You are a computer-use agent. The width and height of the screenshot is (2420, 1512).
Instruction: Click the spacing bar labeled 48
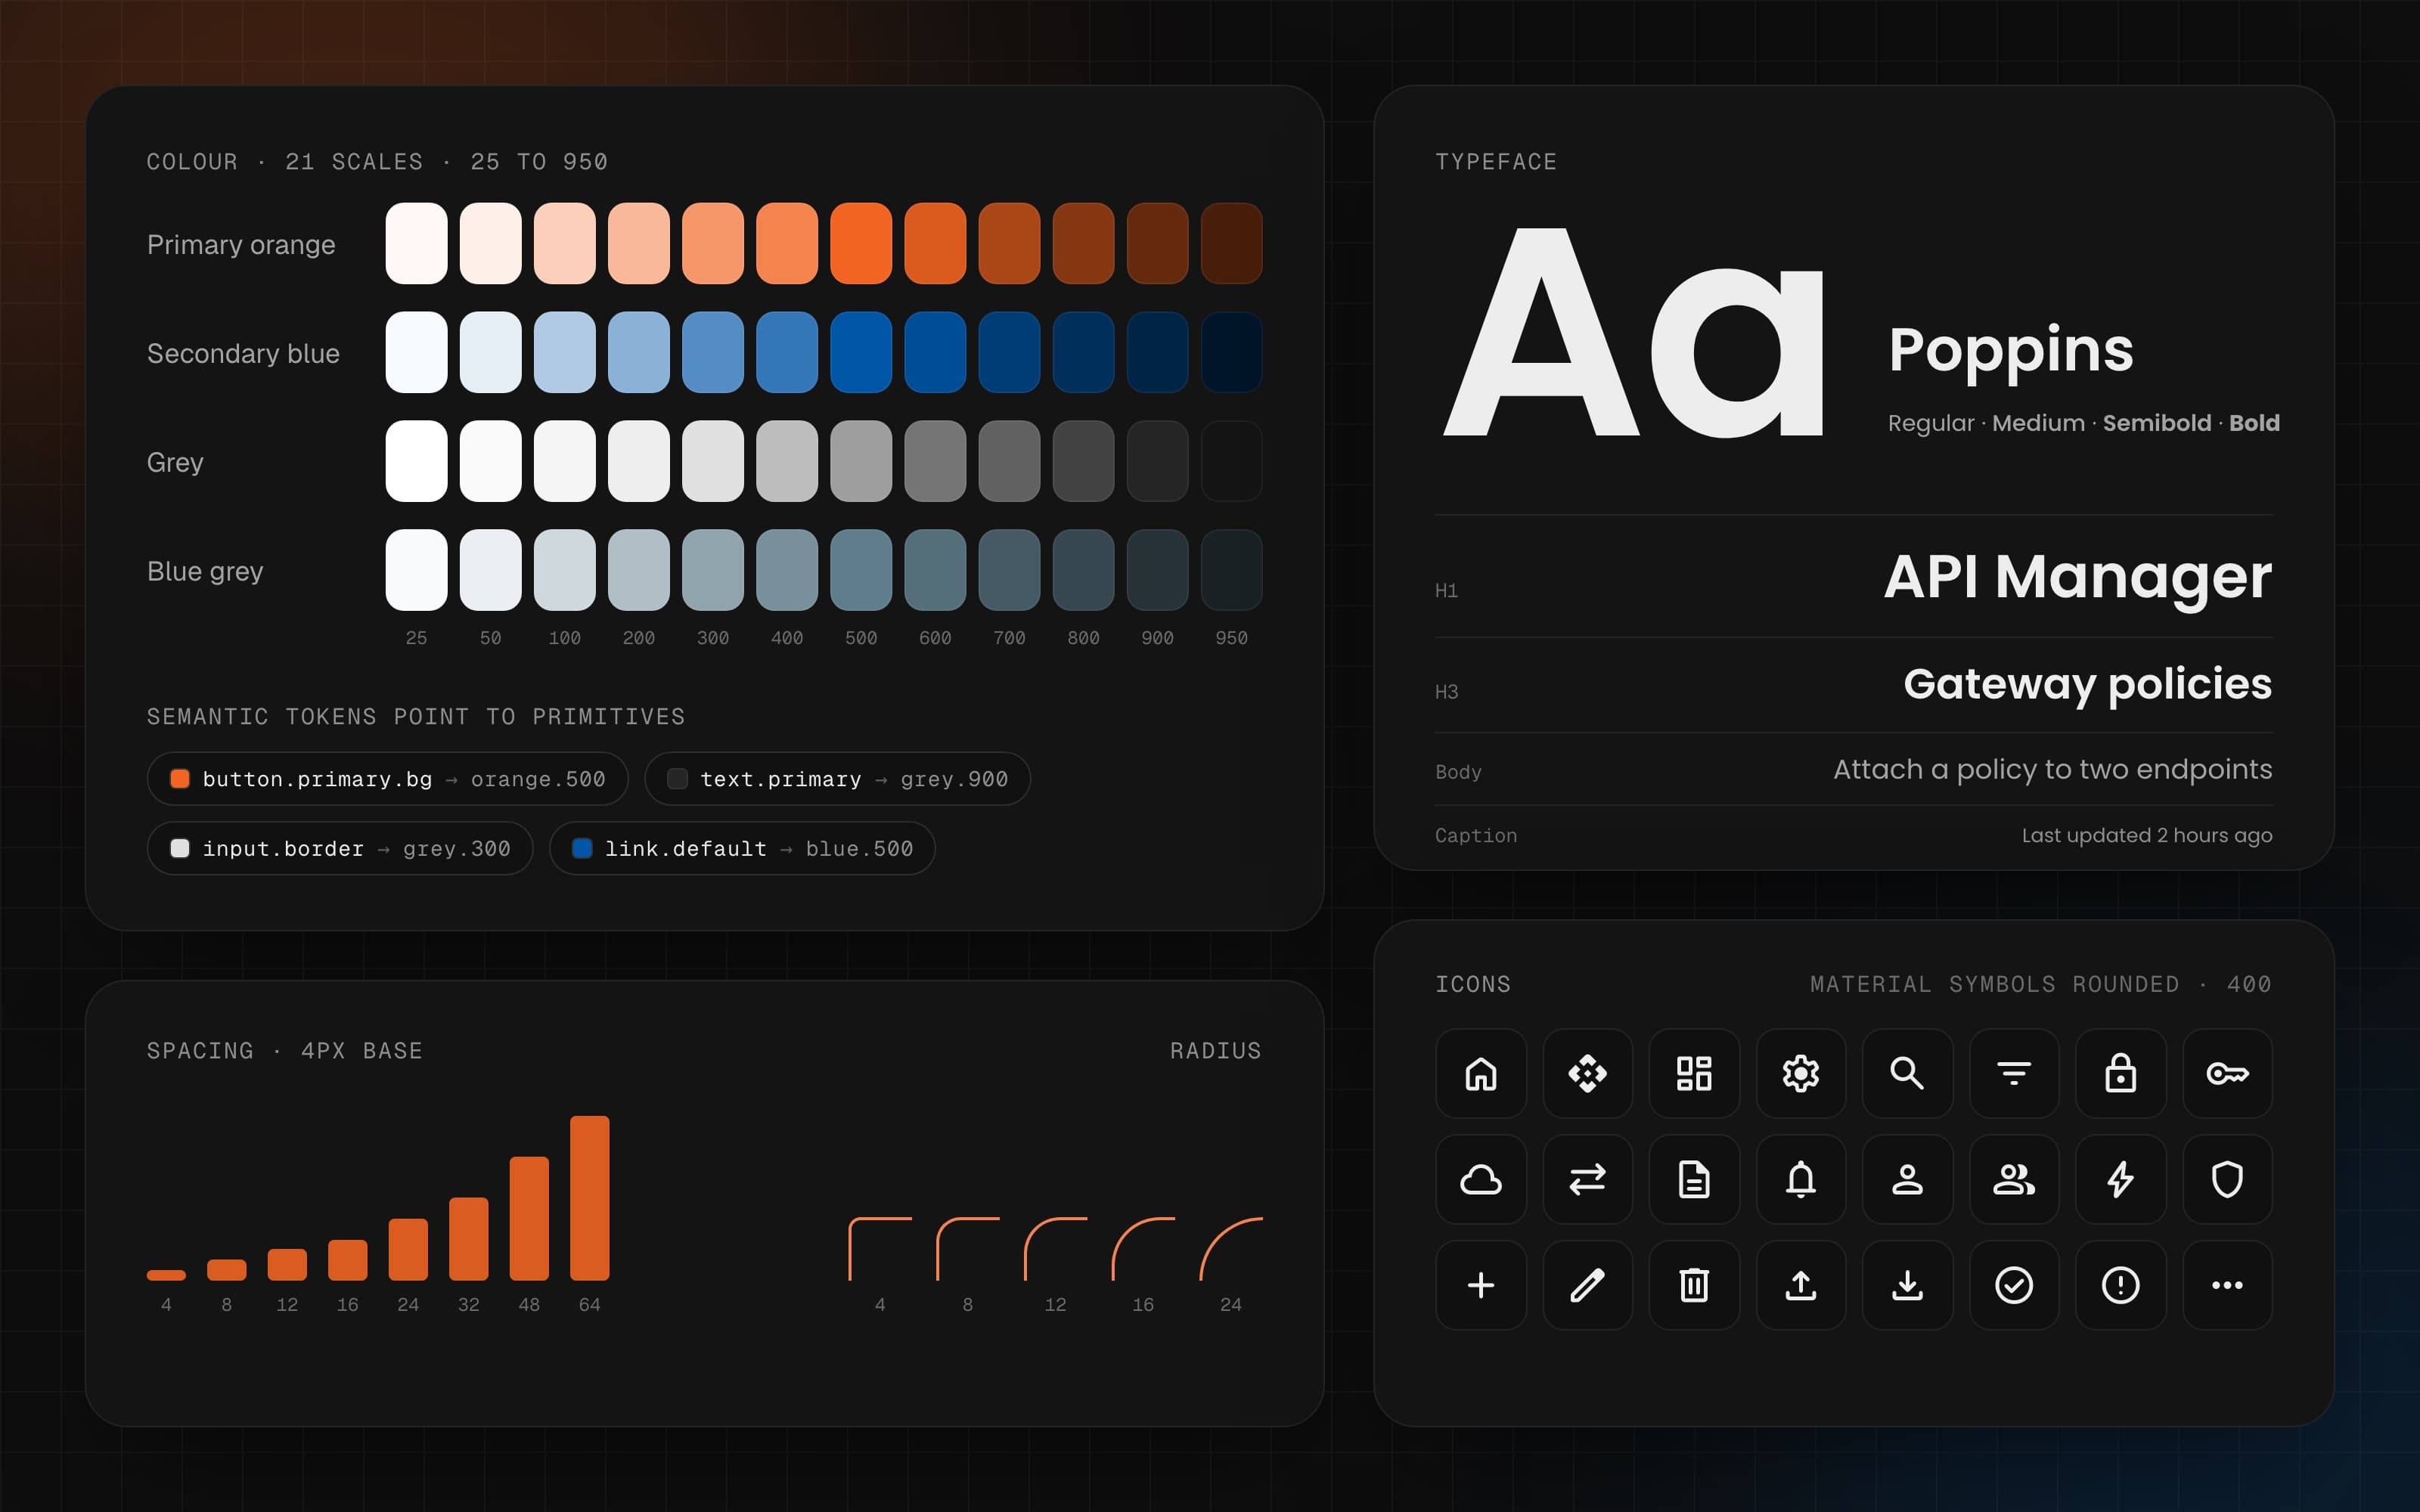point(529,1219)
